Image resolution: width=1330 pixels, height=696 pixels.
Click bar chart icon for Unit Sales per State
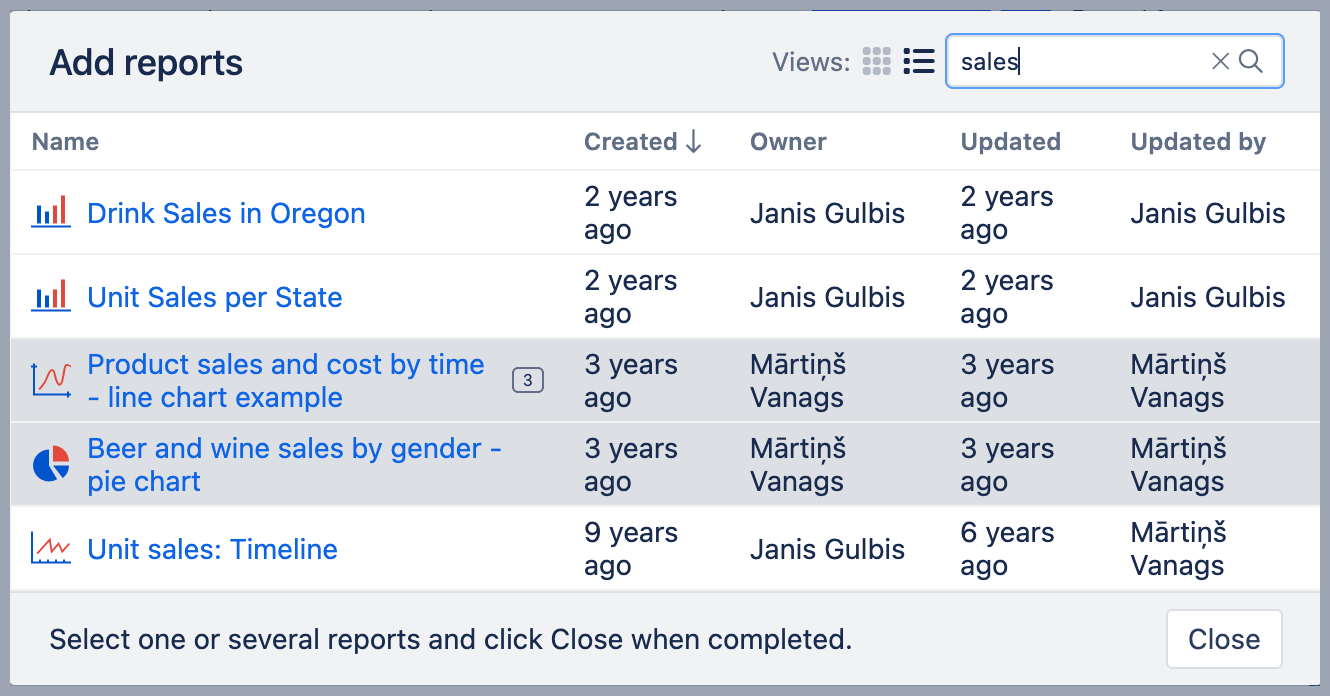pyautogui.click(x=51, y=297)
